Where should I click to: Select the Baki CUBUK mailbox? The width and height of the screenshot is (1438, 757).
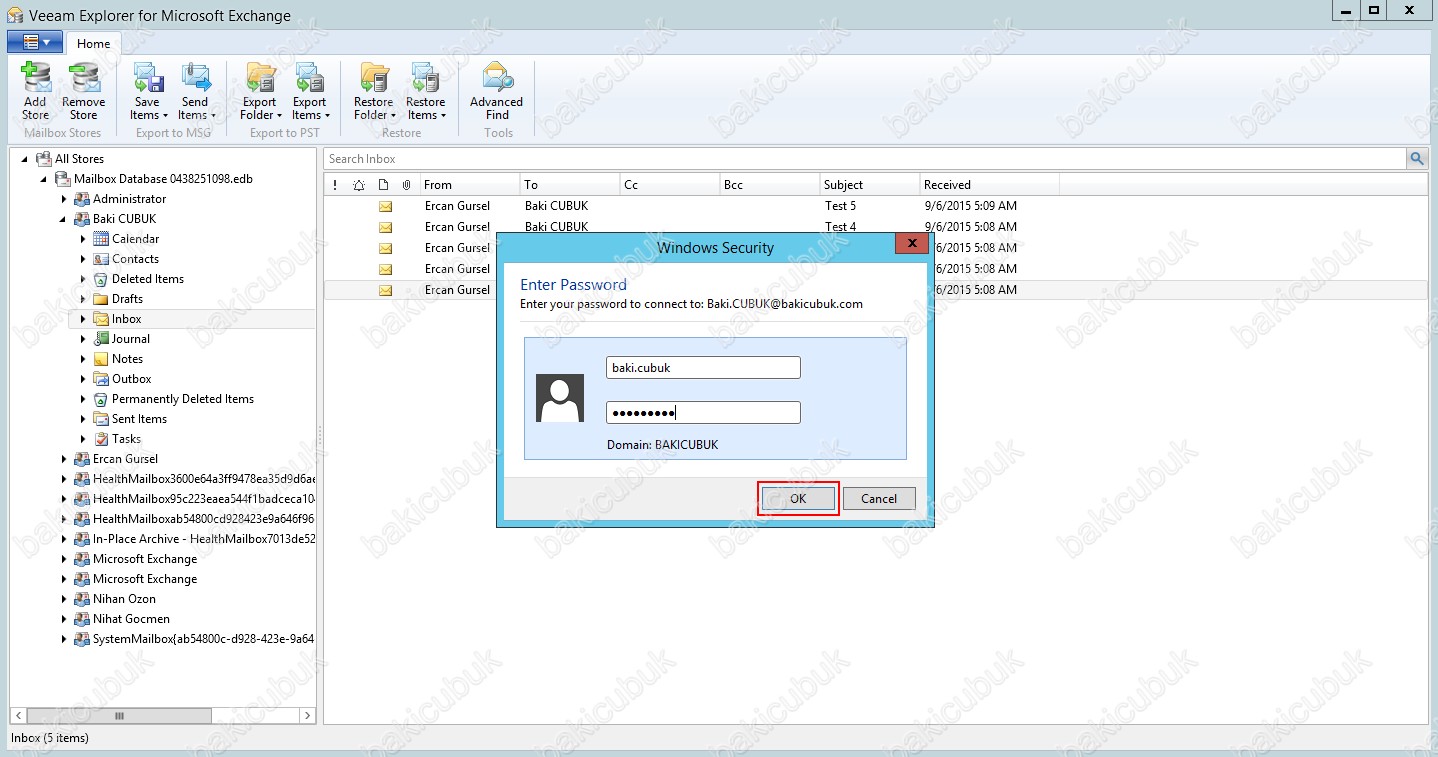click(124, 218)
